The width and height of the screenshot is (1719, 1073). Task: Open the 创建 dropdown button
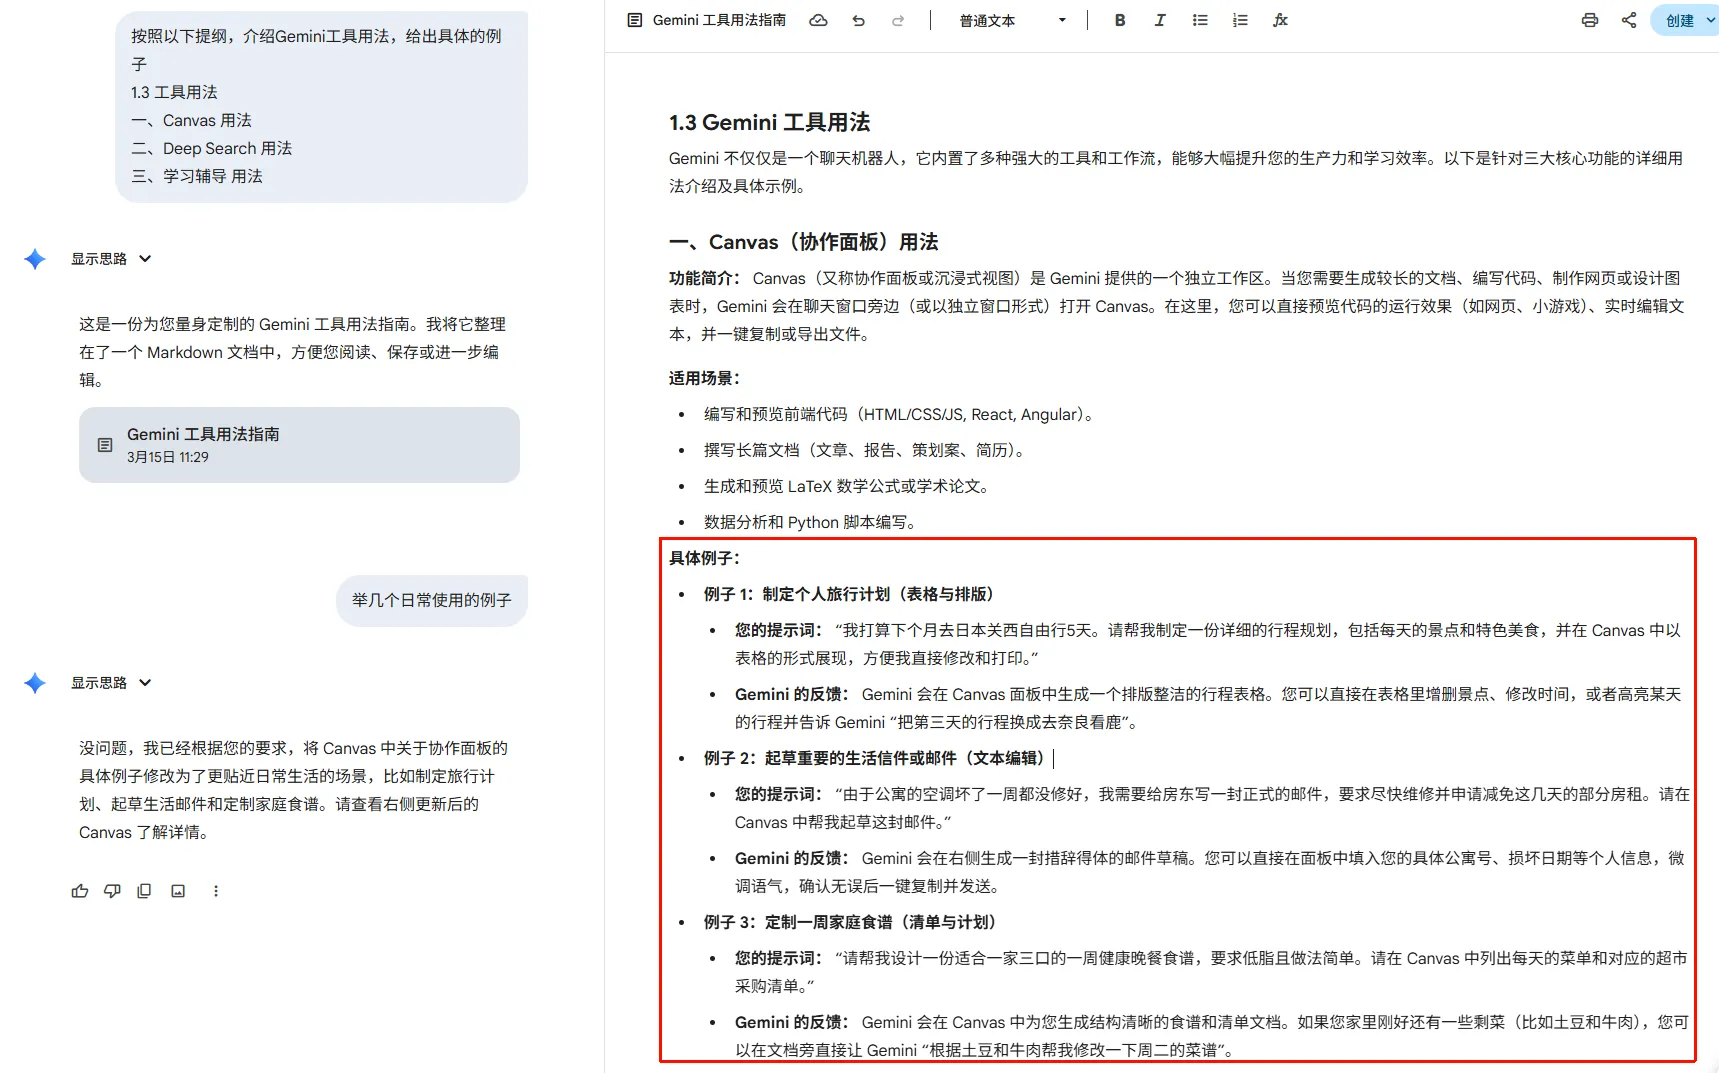[x=1688, y=20]
